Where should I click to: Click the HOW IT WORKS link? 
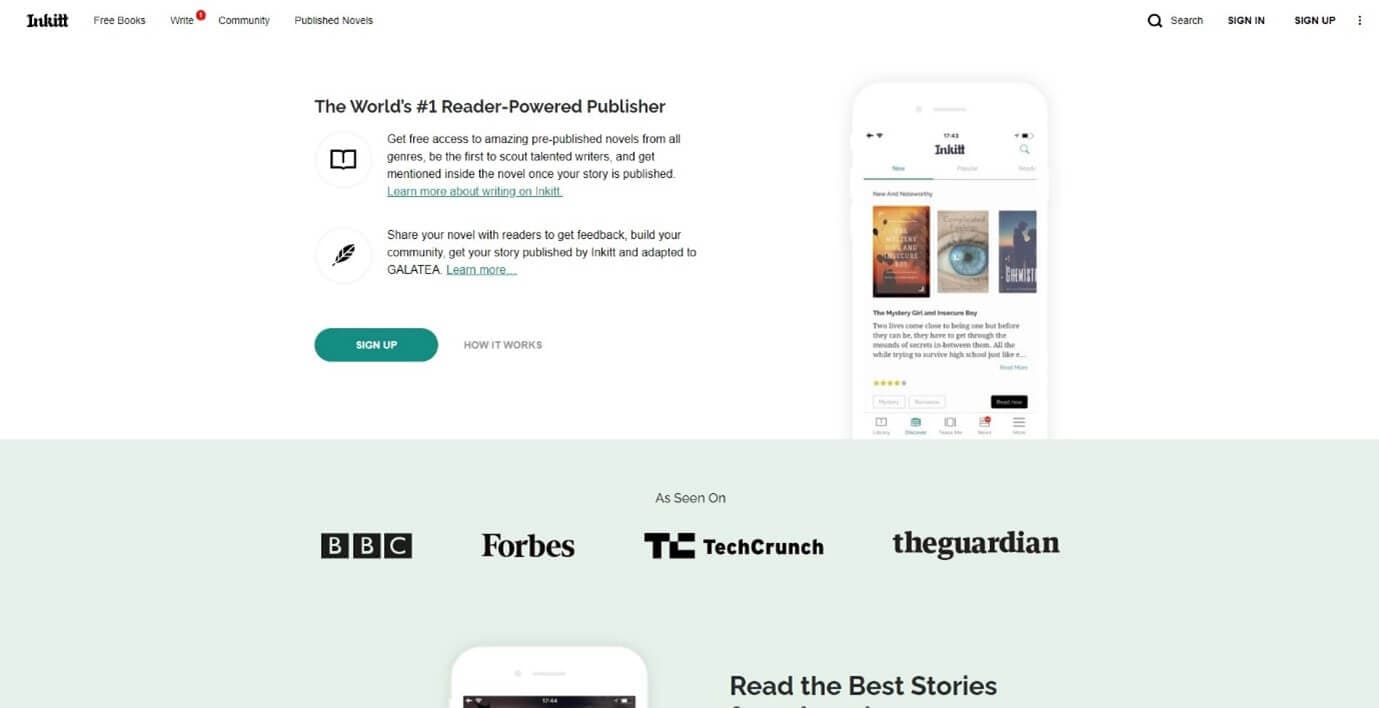tap(503, 345)
